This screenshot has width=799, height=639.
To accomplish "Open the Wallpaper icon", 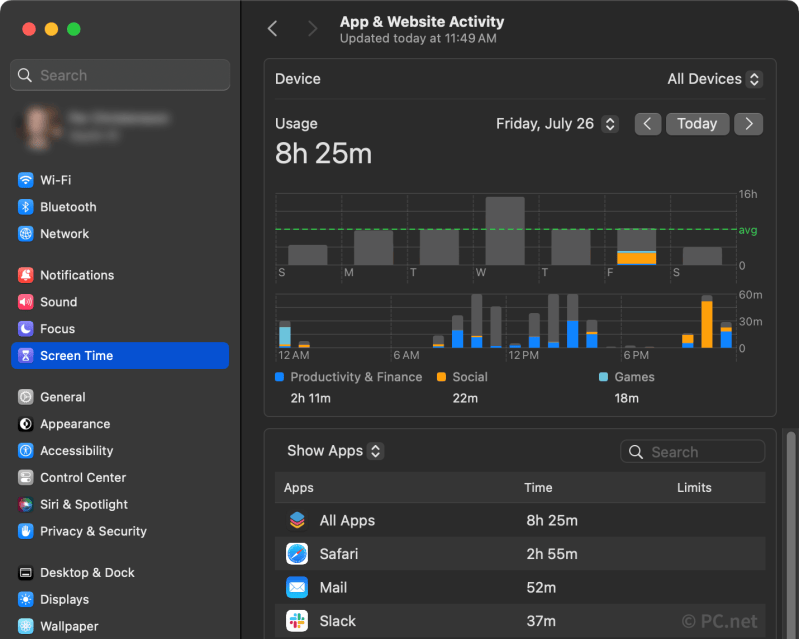I will (x=25, y=626).
